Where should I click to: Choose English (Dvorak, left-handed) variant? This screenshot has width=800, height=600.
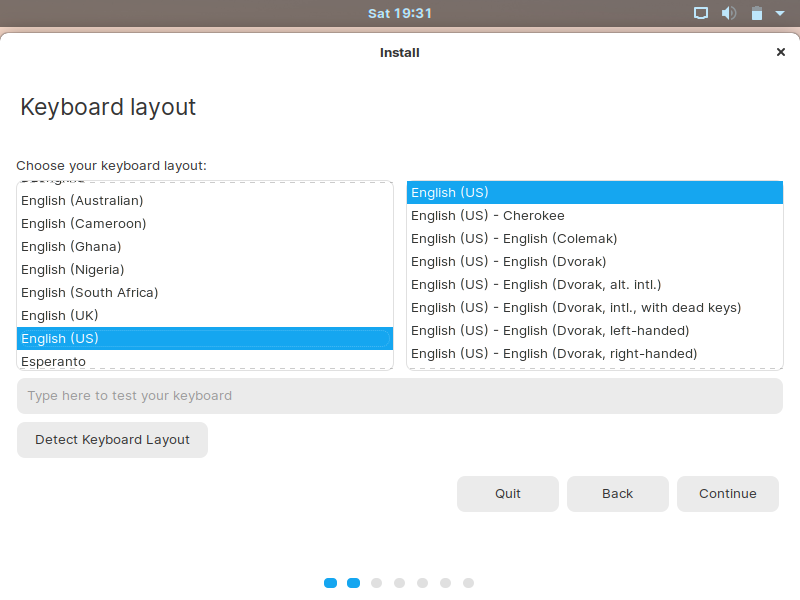[x=594, y=330]
